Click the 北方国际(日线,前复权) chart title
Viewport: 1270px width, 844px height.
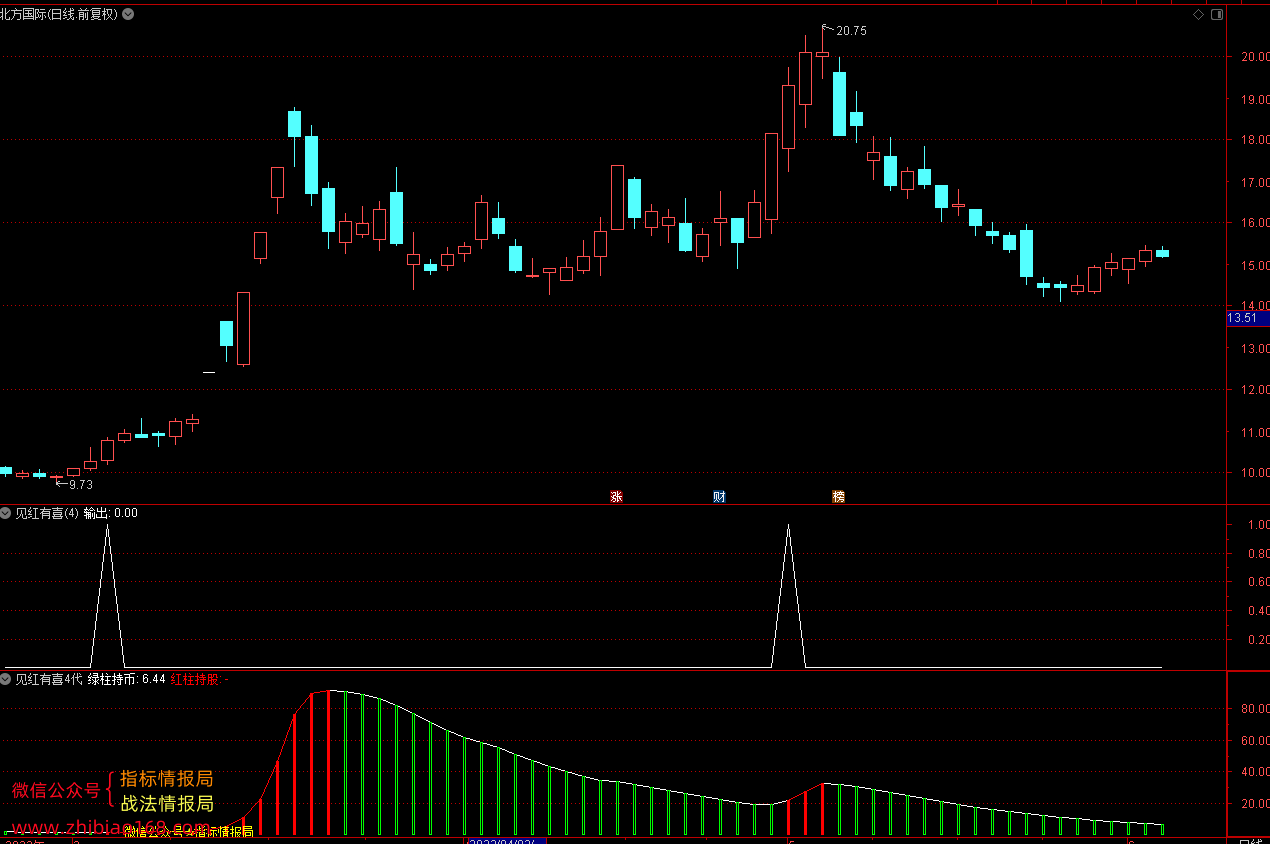[59, 14]
